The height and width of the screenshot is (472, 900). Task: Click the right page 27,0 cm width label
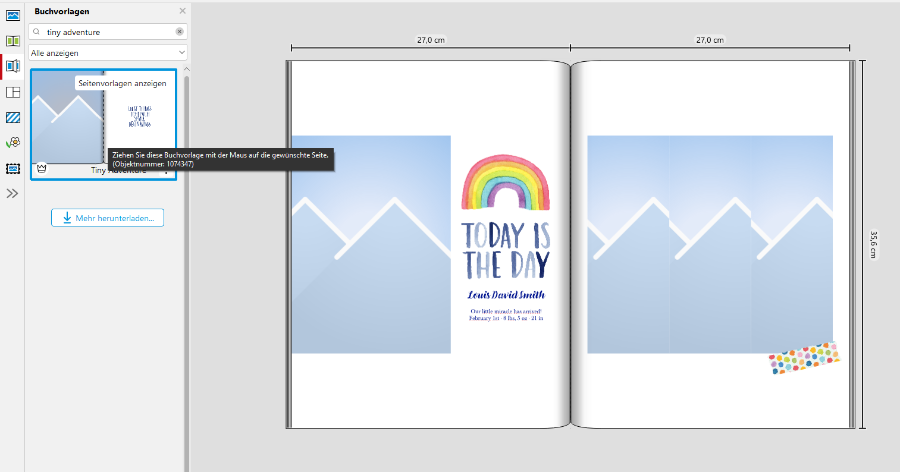710,40
